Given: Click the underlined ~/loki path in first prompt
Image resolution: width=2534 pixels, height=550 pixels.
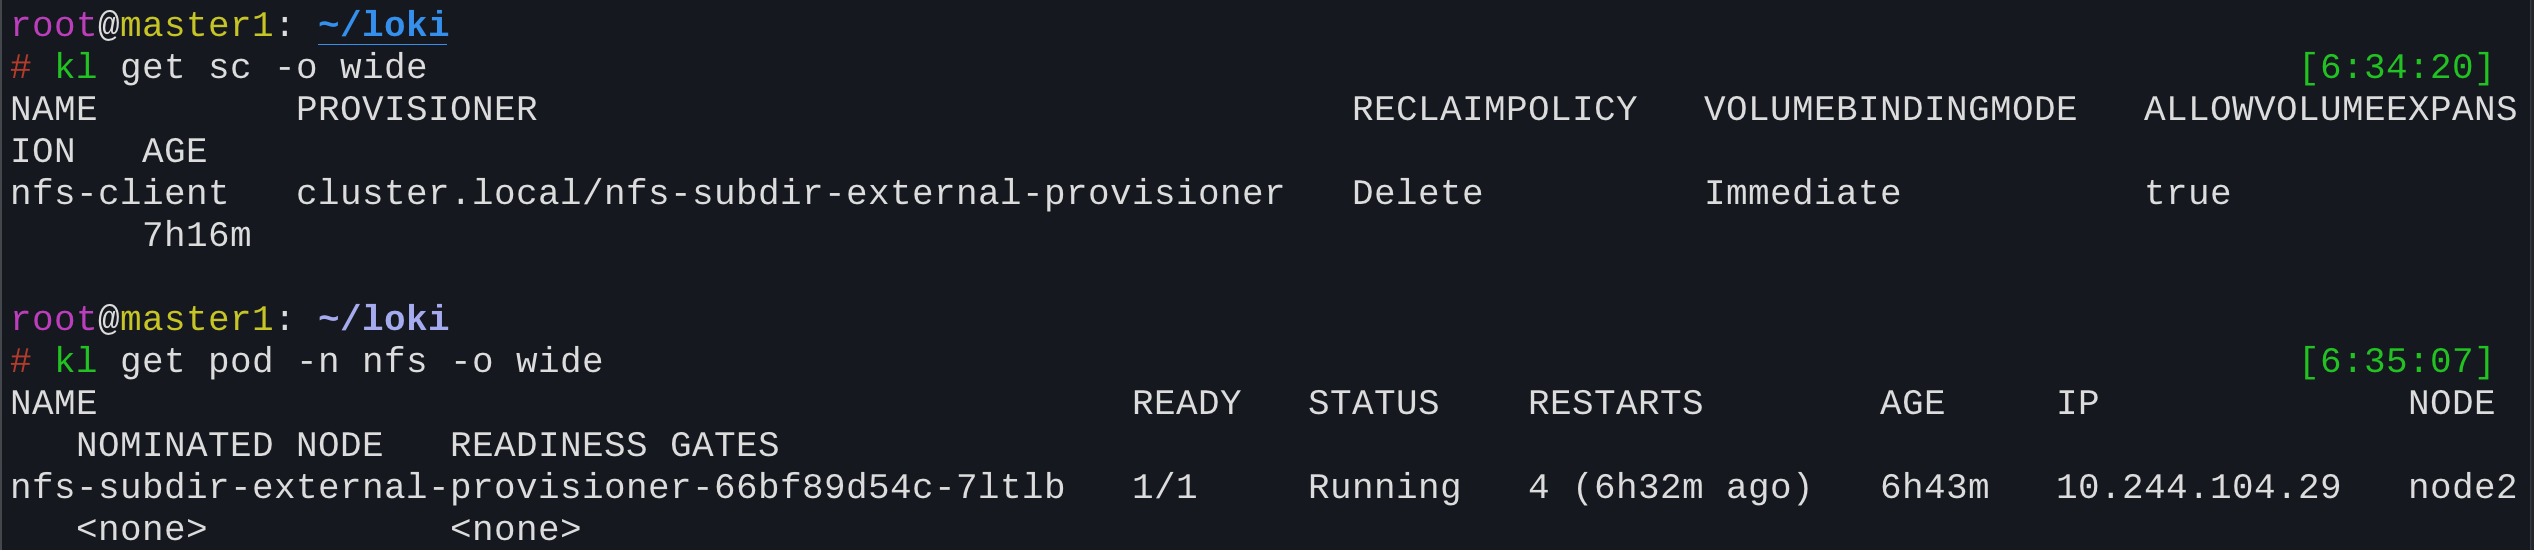Looking at the screenshot, I should pyautogui.click(x=383, y=25).
